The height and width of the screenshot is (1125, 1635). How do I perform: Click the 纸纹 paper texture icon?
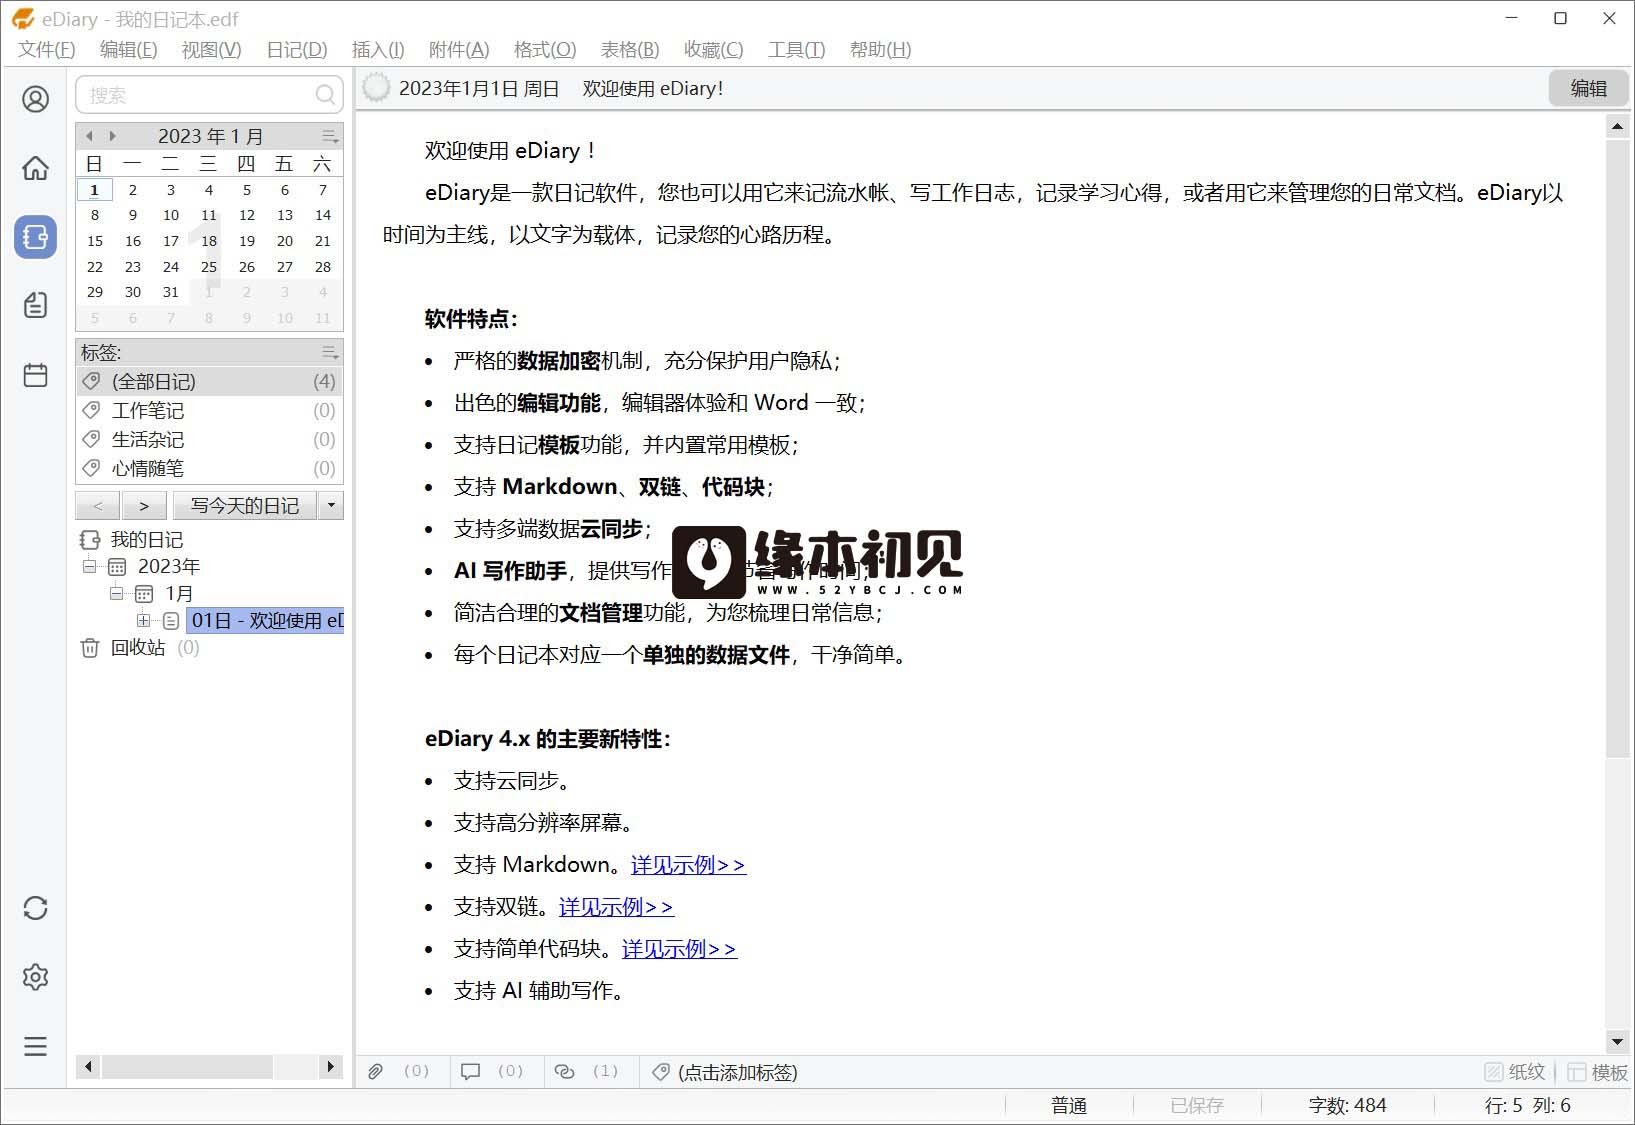pos(1493,1072)
